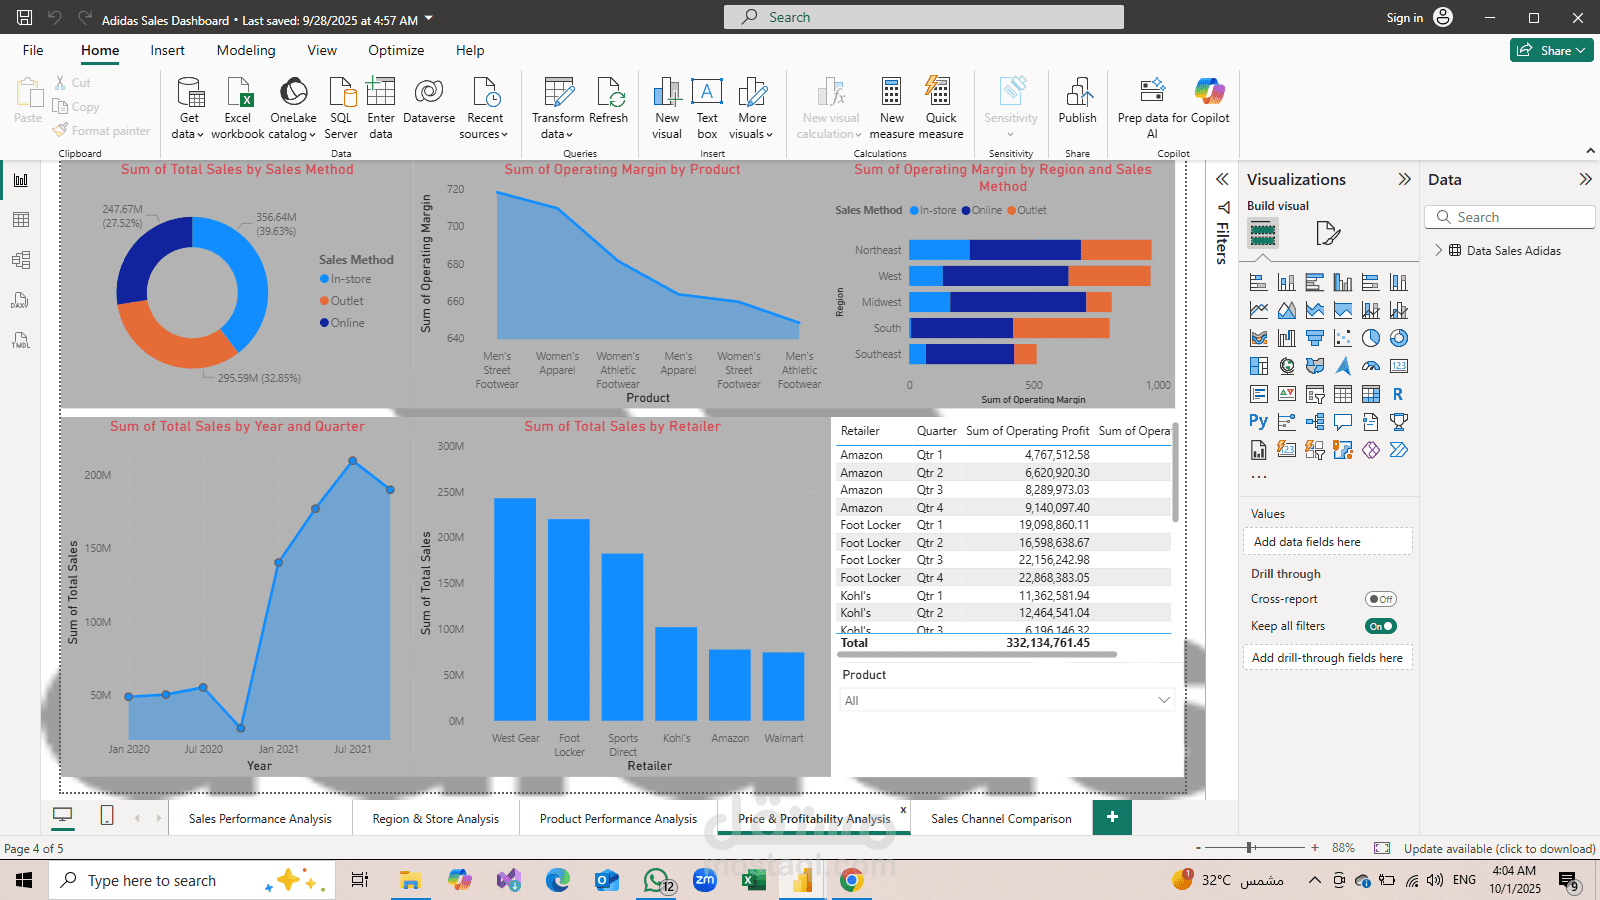The height and width of the screenshot is (900, 1600).
Task: Switch to mobile layout view
Action: tap(107, 816)
